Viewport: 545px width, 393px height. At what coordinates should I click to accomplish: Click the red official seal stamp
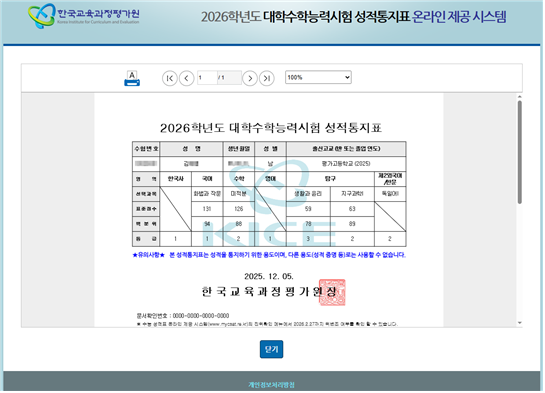point(333,293)
